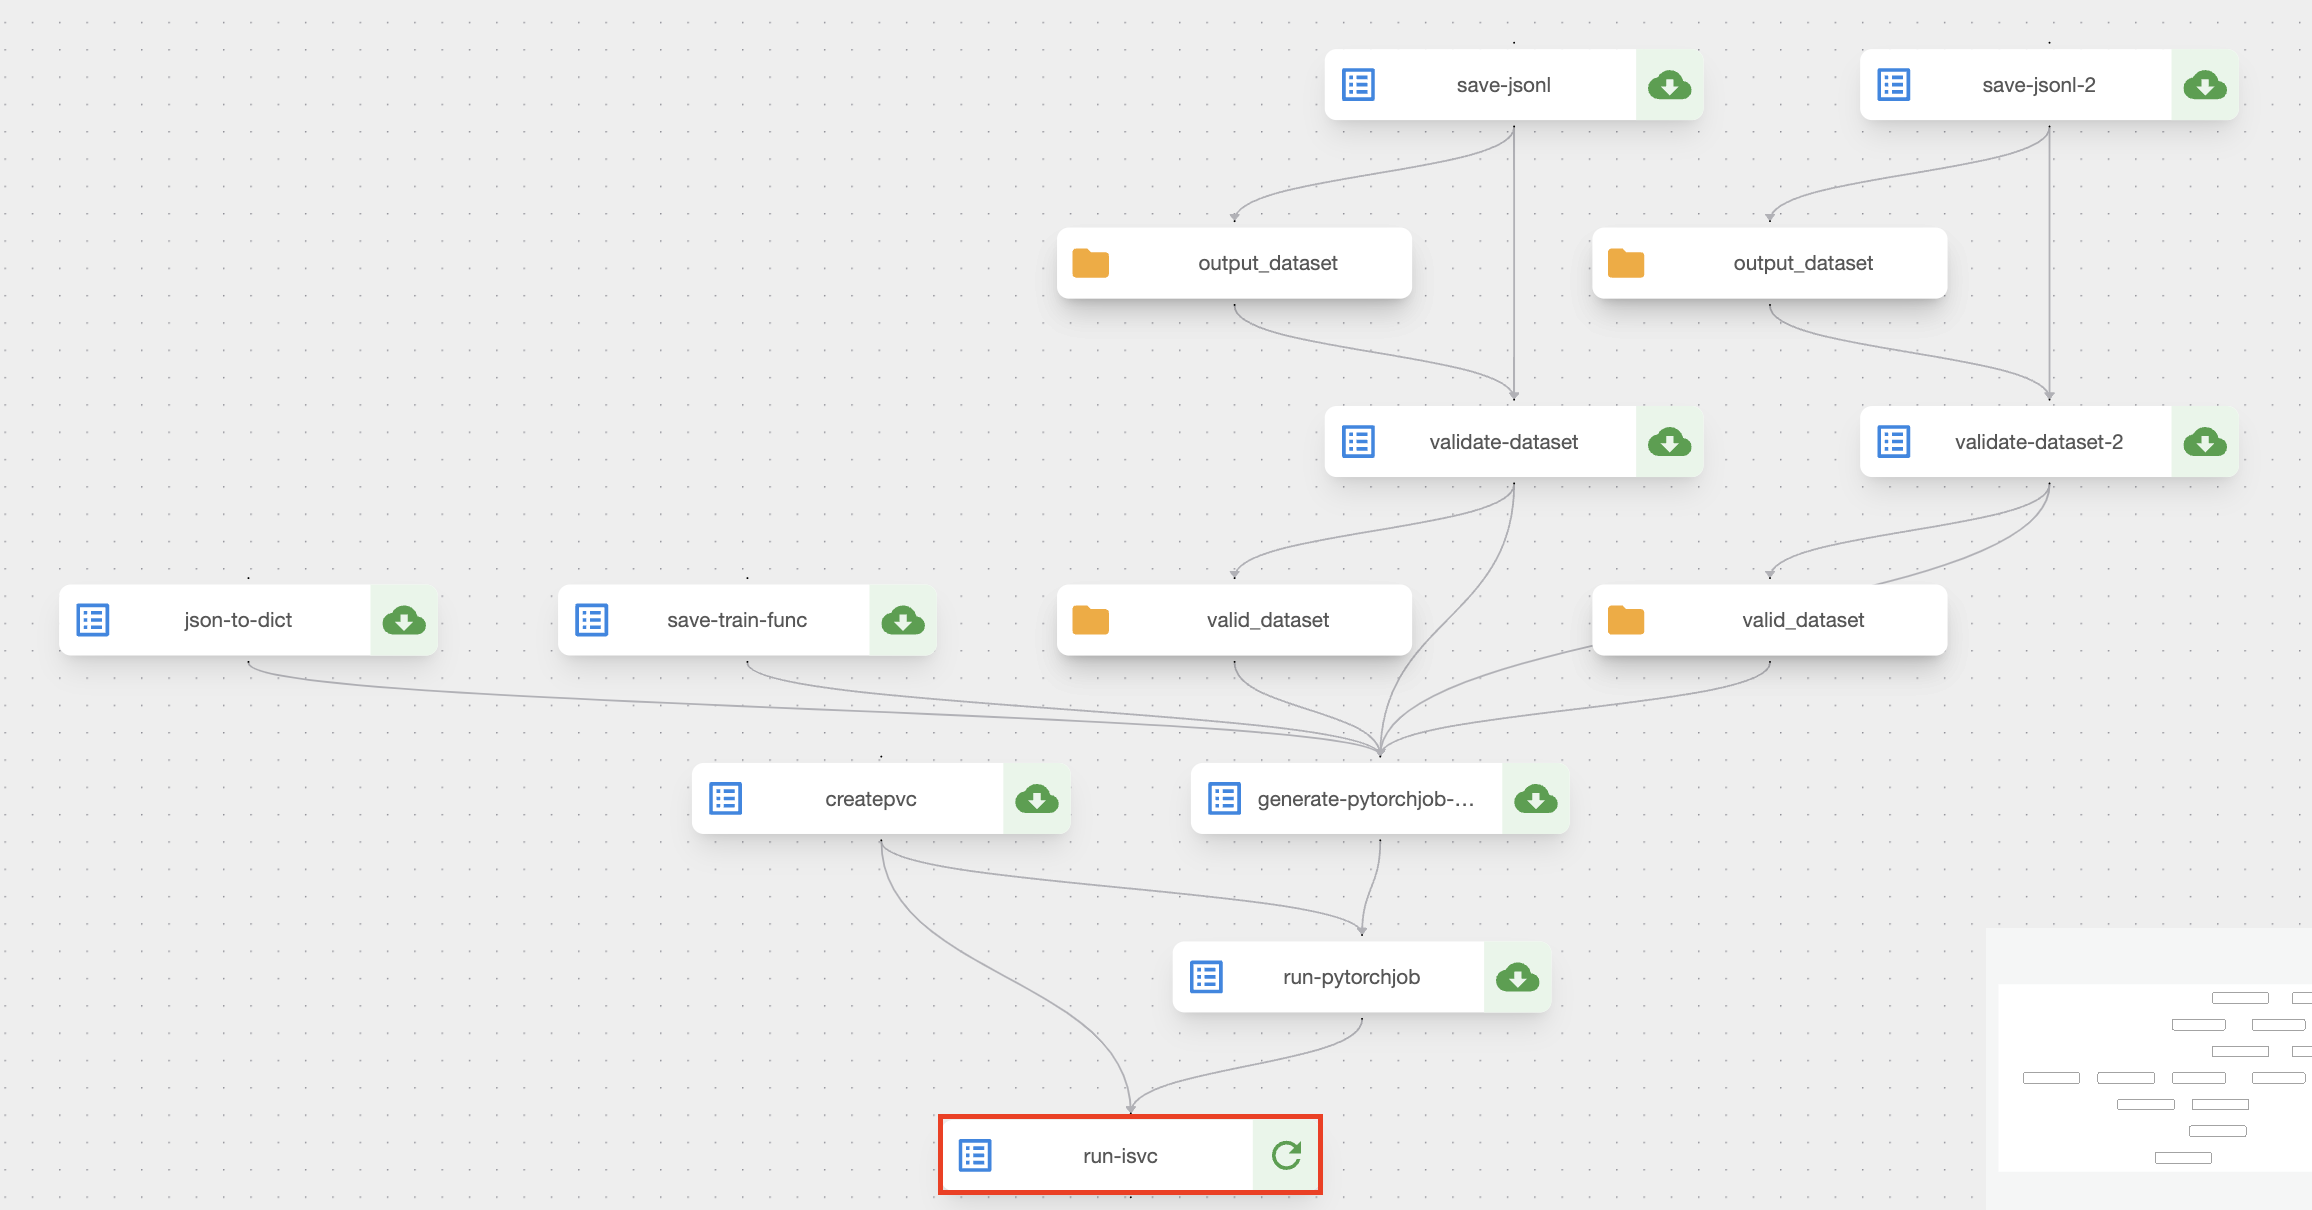
Task: Click the cloud icon on json-to-dict node
Action: (x=404, y=620)
